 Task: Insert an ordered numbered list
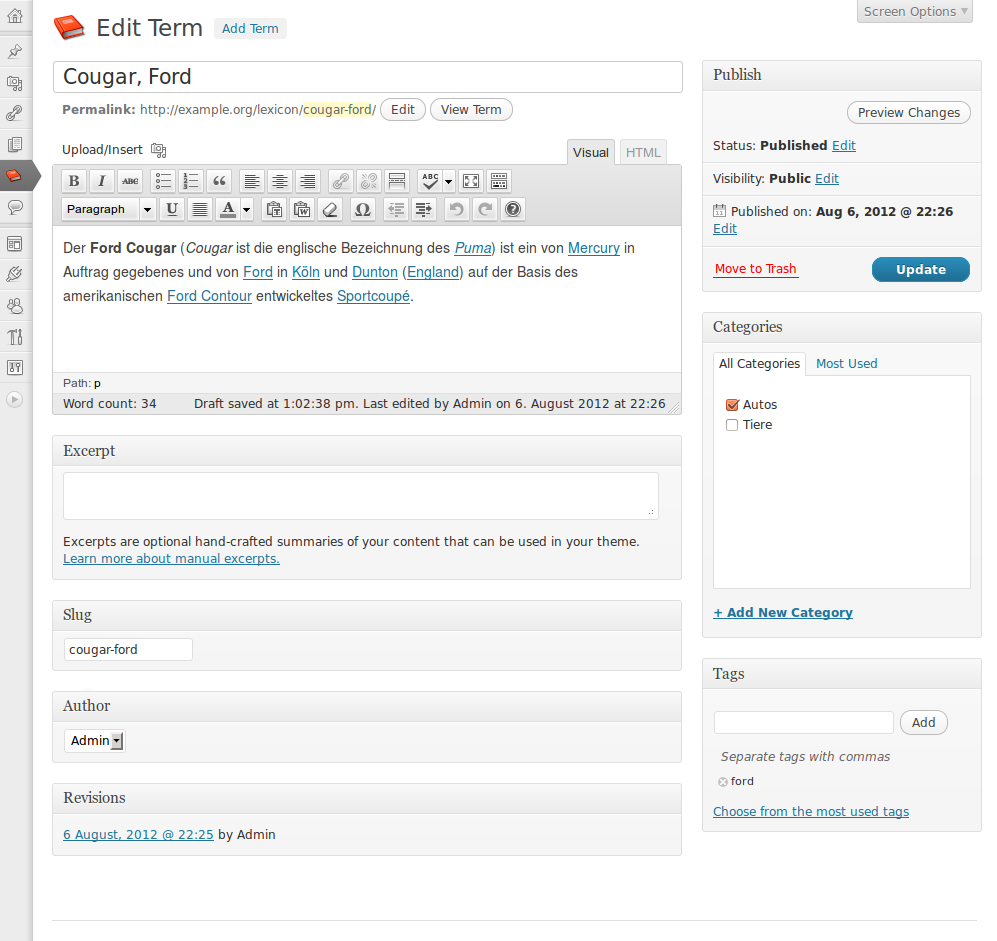pyautogui.click(x=191, y=181)
